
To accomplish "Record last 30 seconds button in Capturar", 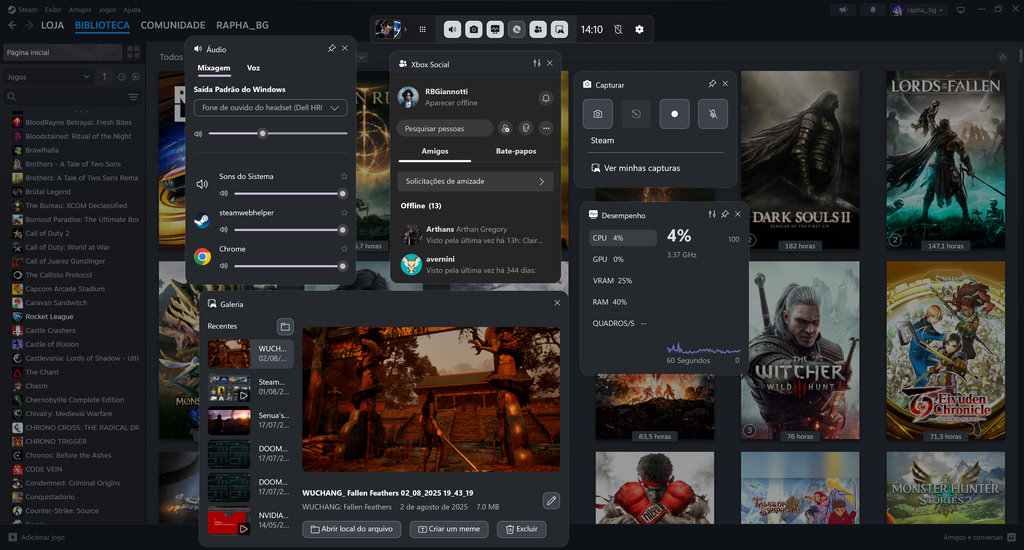I will tap(636, 114).
